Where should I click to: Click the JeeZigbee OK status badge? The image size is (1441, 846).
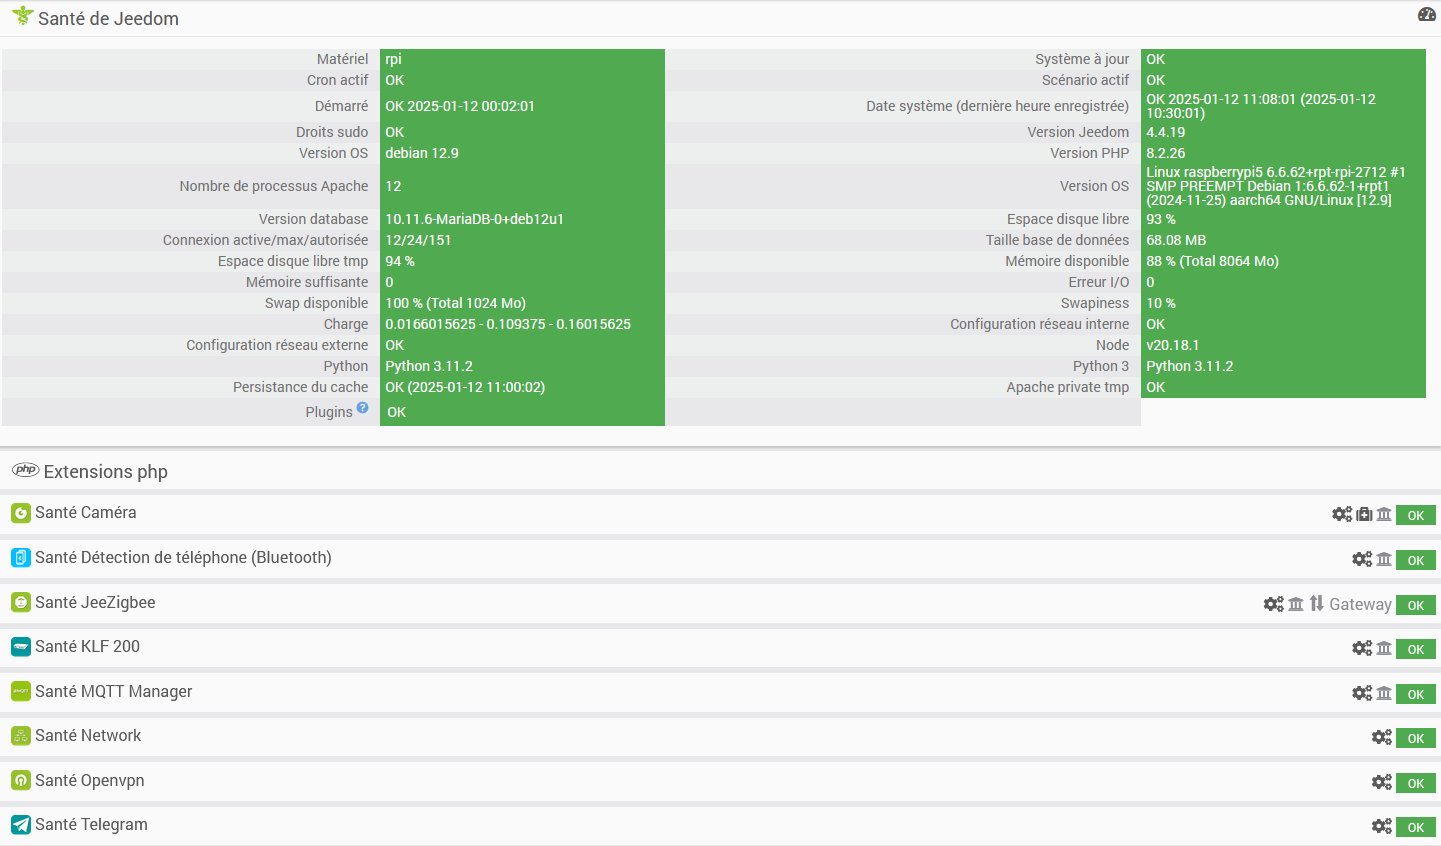(1416, 605)
